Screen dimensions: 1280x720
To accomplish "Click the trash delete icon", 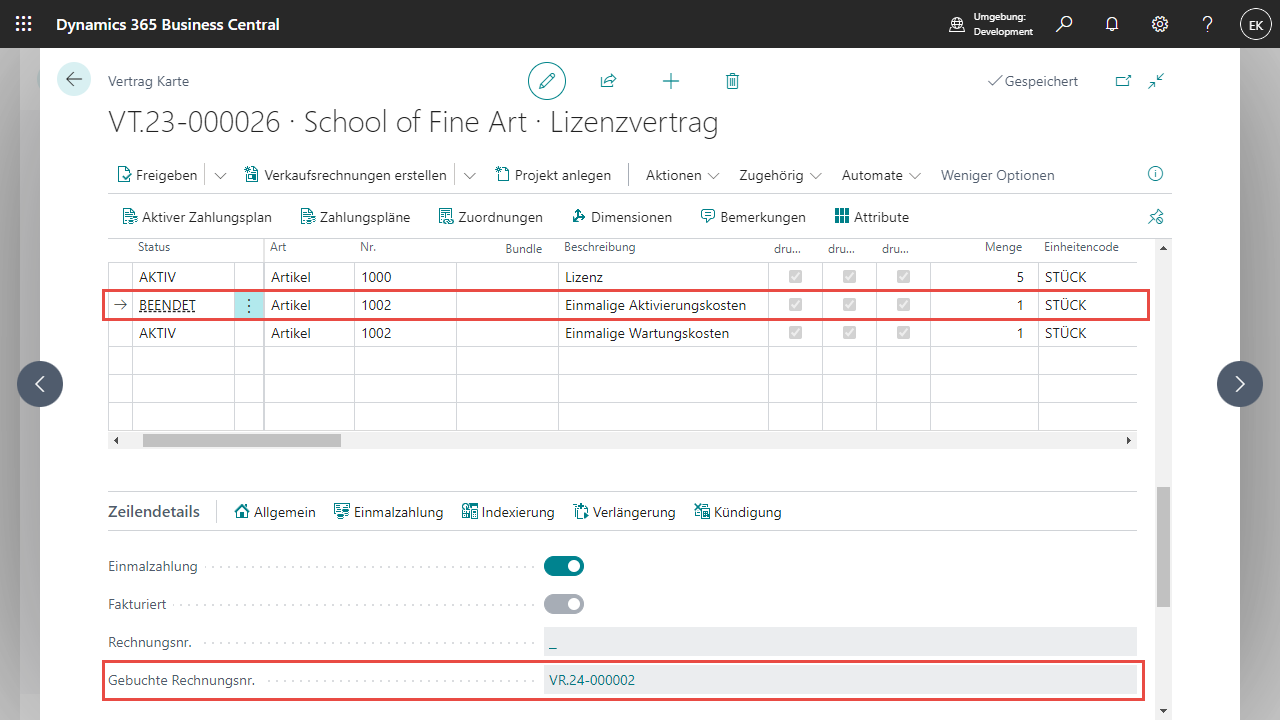I will coord(732,81).
